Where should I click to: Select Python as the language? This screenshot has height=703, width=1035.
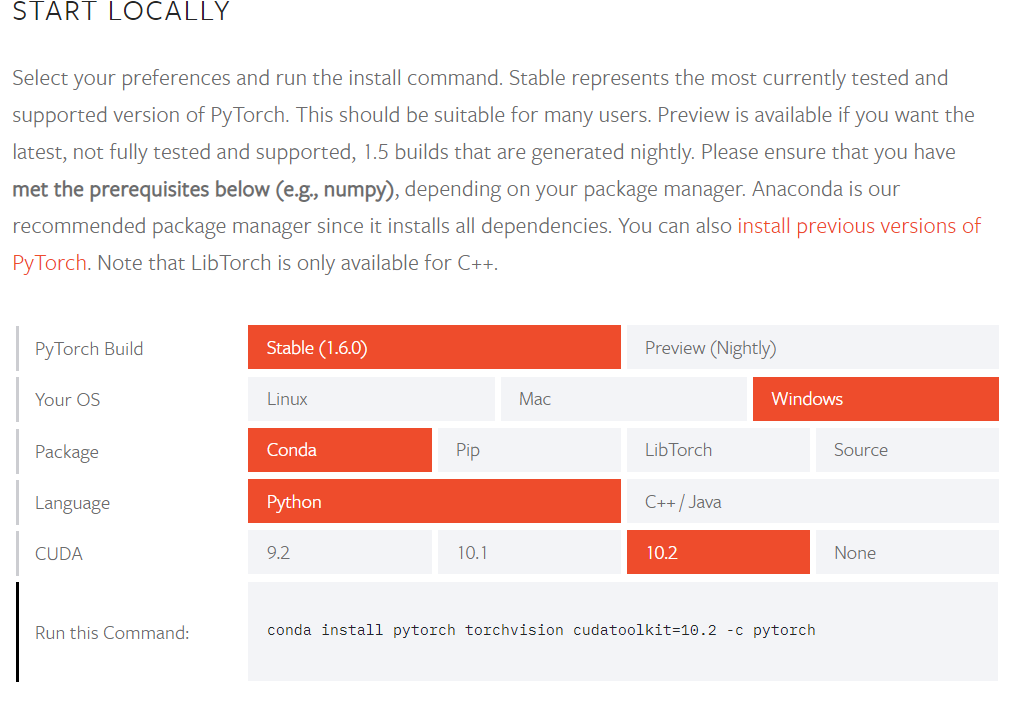coord(433,502)
